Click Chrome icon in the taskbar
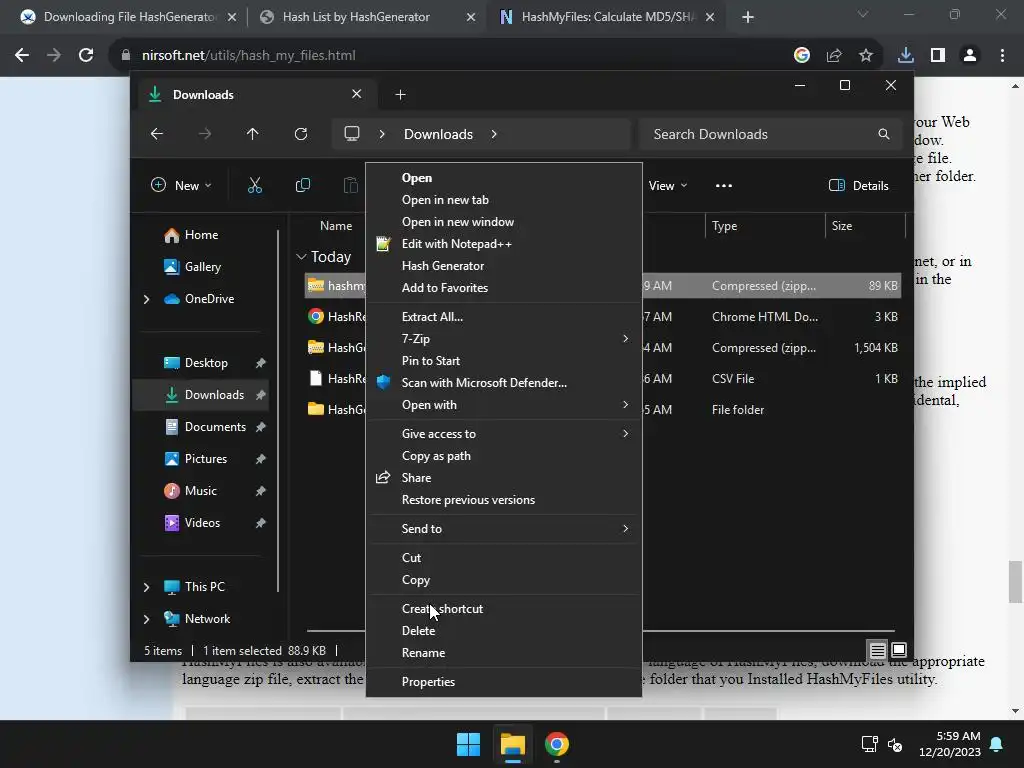Screen dimensions: 1024x768 (557, 744)
